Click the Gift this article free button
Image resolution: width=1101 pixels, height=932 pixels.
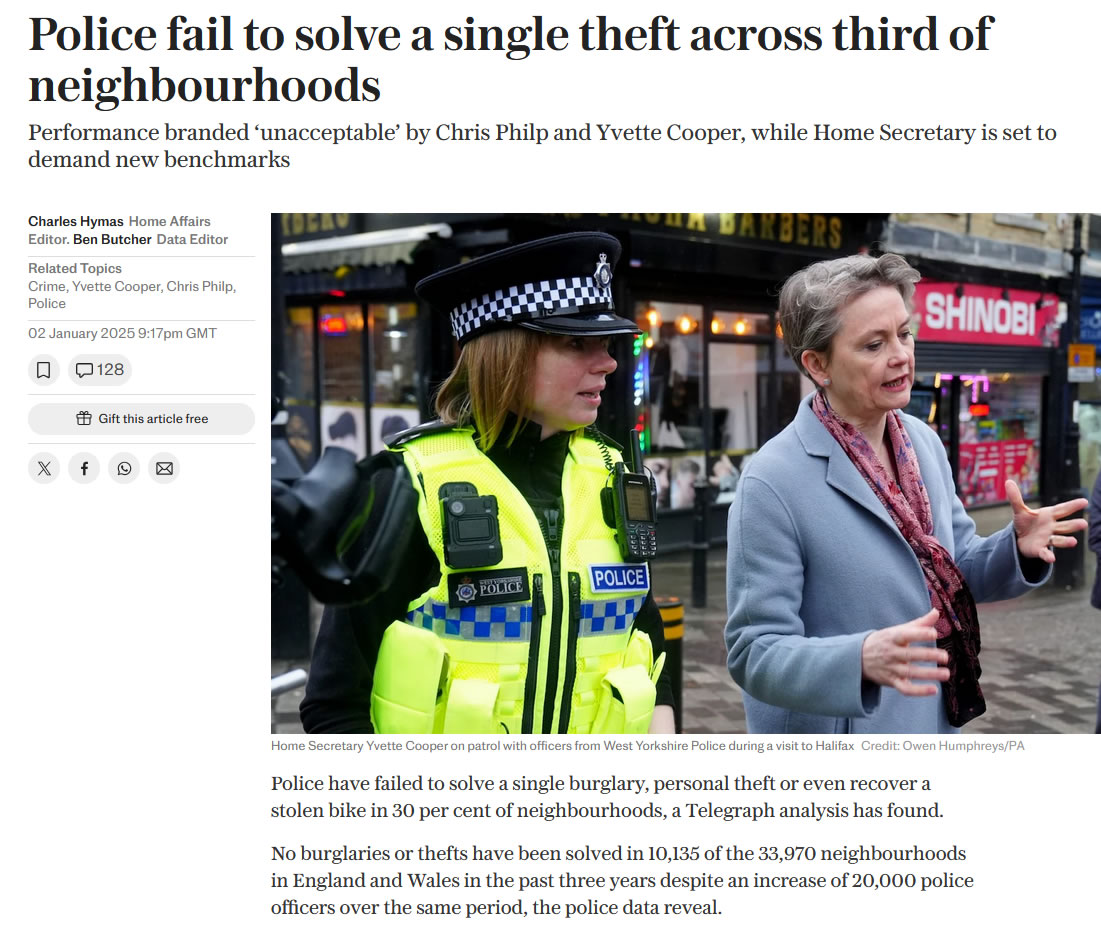pyautogui.click(x=141, y=419)
